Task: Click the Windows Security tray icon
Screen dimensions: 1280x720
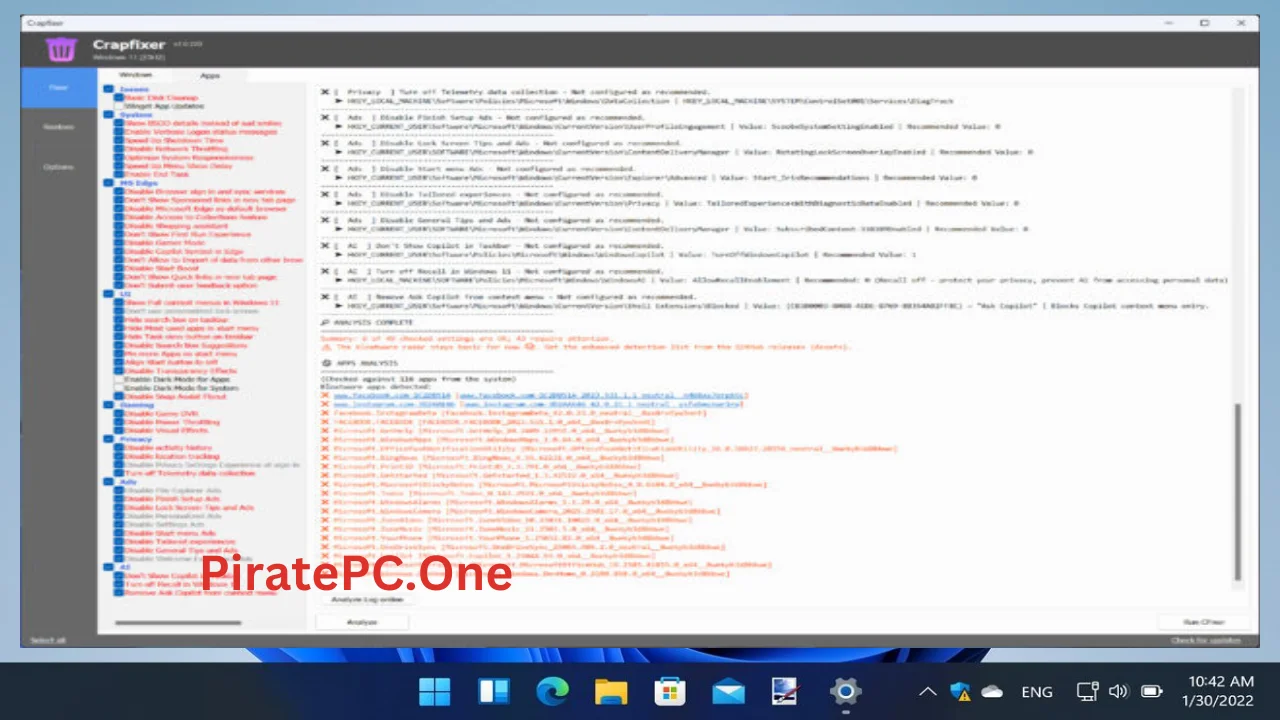Action: click(x=960, y=691)
